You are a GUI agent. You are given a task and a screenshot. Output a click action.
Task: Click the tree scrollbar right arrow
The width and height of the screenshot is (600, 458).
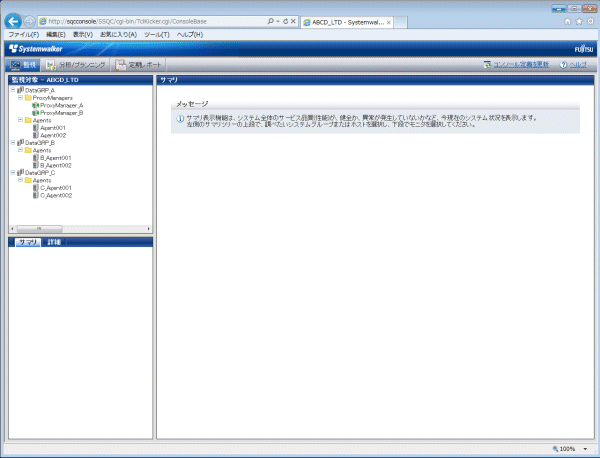coord(149,229)
